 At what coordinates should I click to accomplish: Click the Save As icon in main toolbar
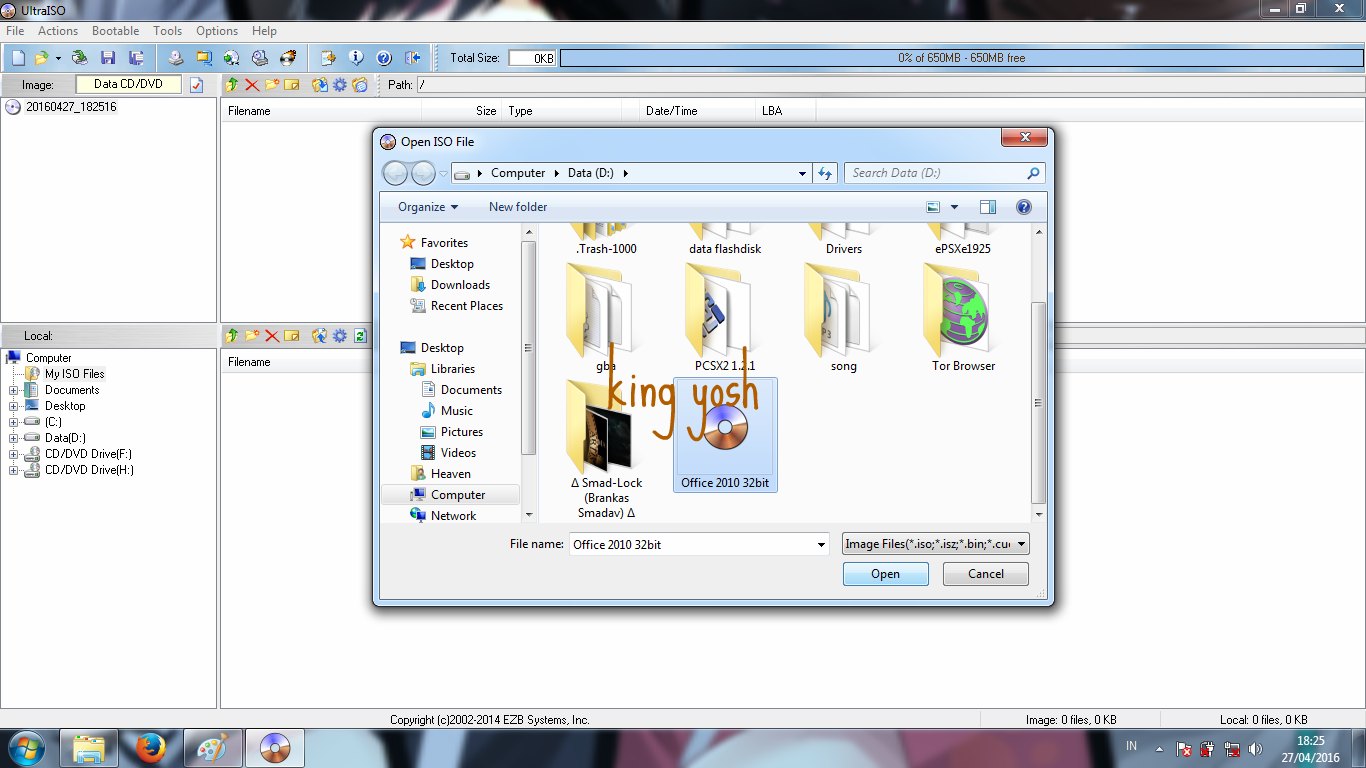[137, 58]
